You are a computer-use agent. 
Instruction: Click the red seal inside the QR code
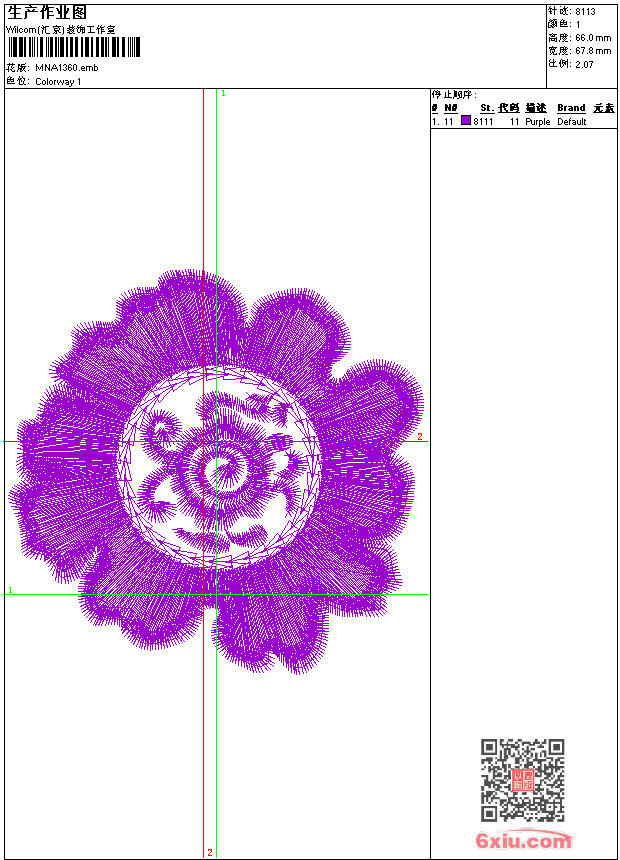[x=522, y=780]
